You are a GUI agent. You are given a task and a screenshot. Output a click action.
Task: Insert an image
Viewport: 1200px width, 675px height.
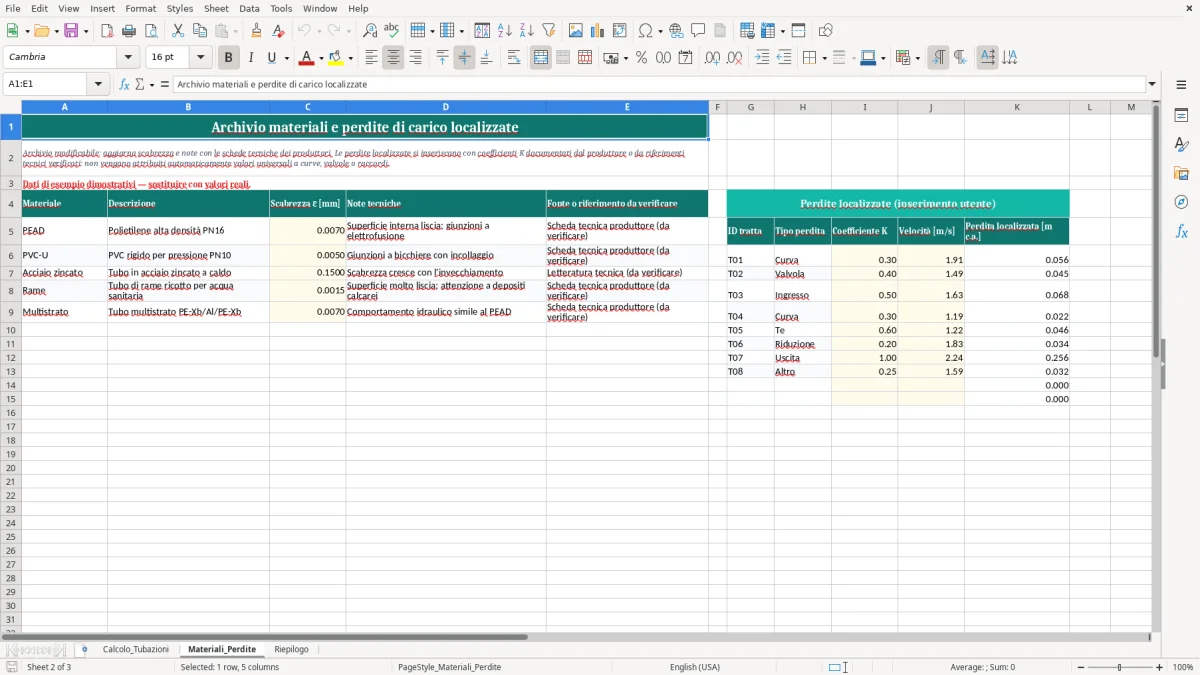coord(576,31)
